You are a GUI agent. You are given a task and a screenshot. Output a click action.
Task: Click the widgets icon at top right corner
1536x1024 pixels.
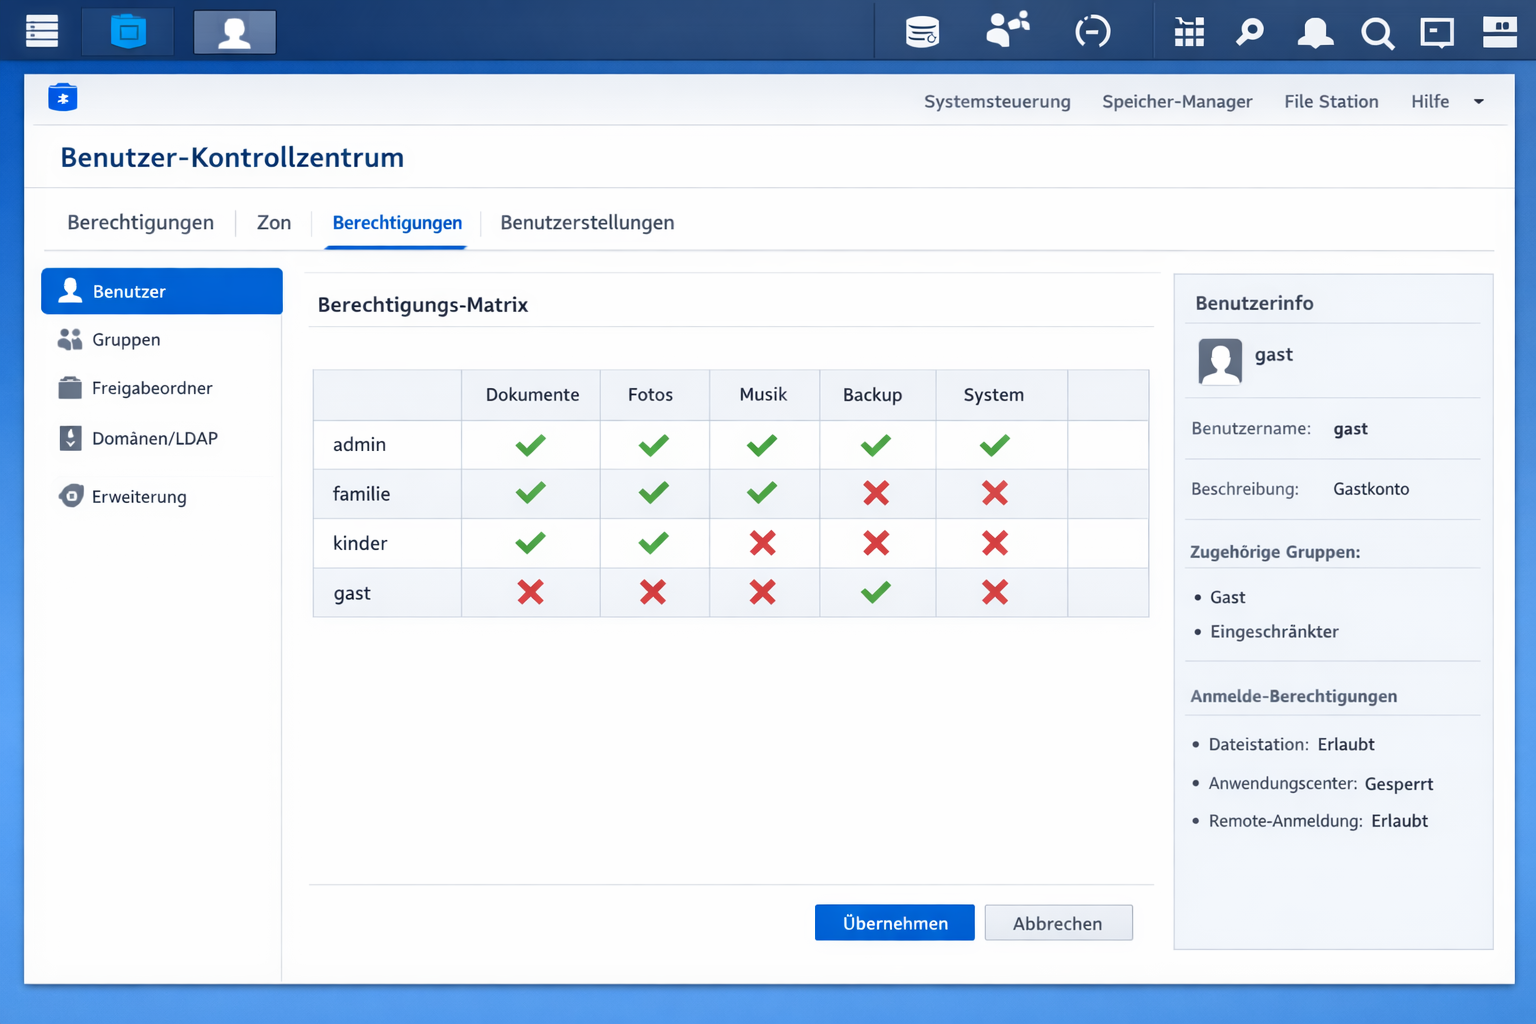pyautogui.click(x=1499, y=33)
